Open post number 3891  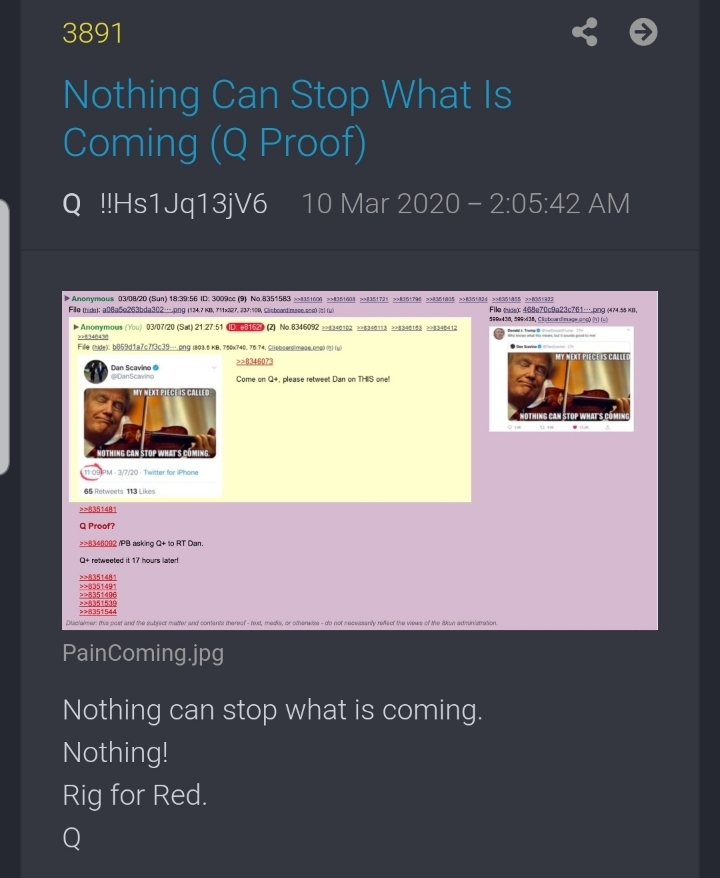click(92, 33)
